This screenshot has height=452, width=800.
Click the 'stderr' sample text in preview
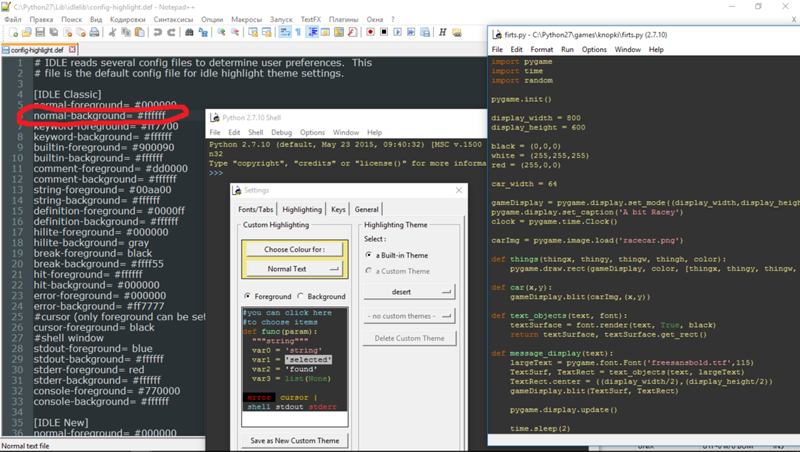322,407
